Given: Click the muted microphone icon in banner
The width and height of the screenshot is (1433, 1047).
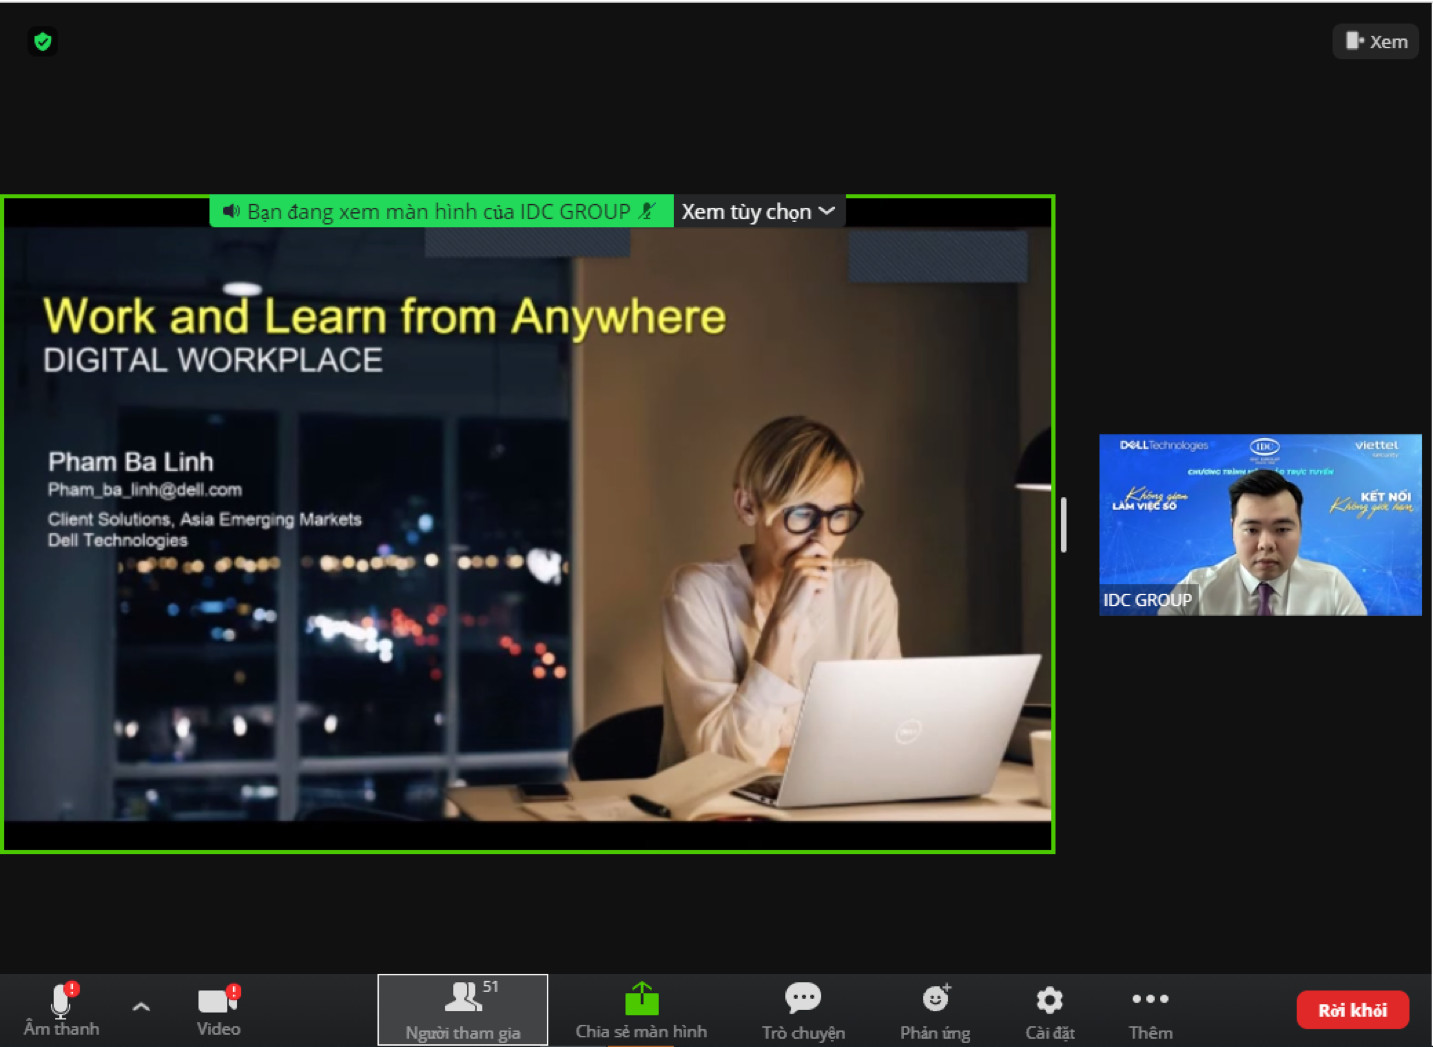Looking at the screenshot, I should coord(648,211).
